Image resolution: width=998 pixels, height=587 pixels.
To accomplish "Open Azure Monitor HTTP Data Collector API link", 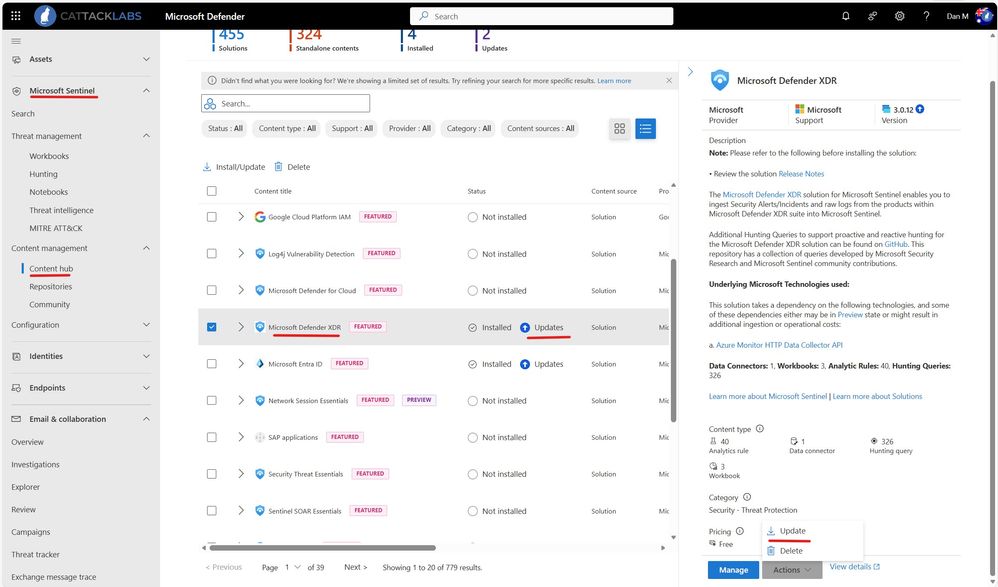I will click(x=779, y=345).
